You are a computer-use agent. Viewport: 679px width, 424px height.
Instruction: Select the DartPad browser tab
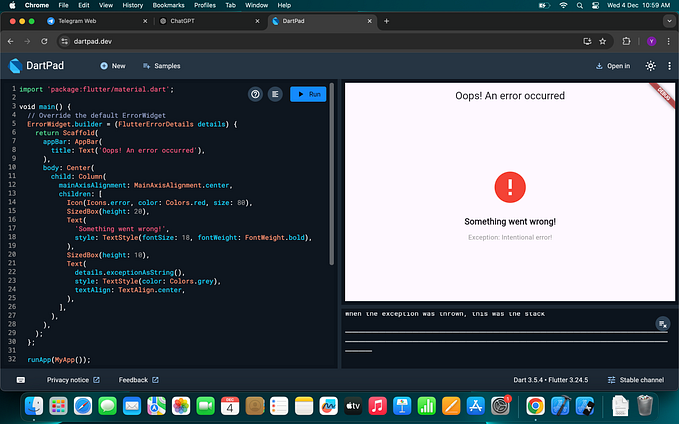tap(322, 21)
